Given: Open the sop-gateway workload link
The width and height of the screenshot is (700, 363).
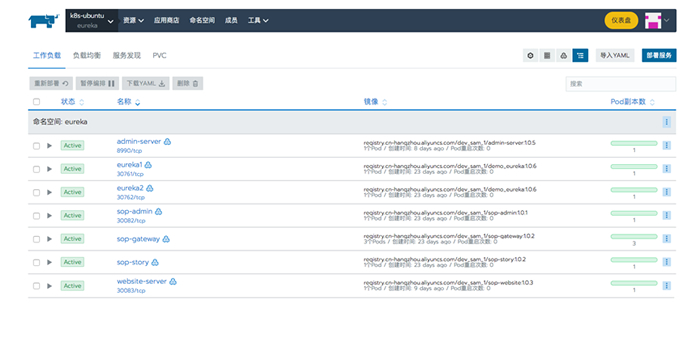Looking at the screenshot, I should click(138, 239).
